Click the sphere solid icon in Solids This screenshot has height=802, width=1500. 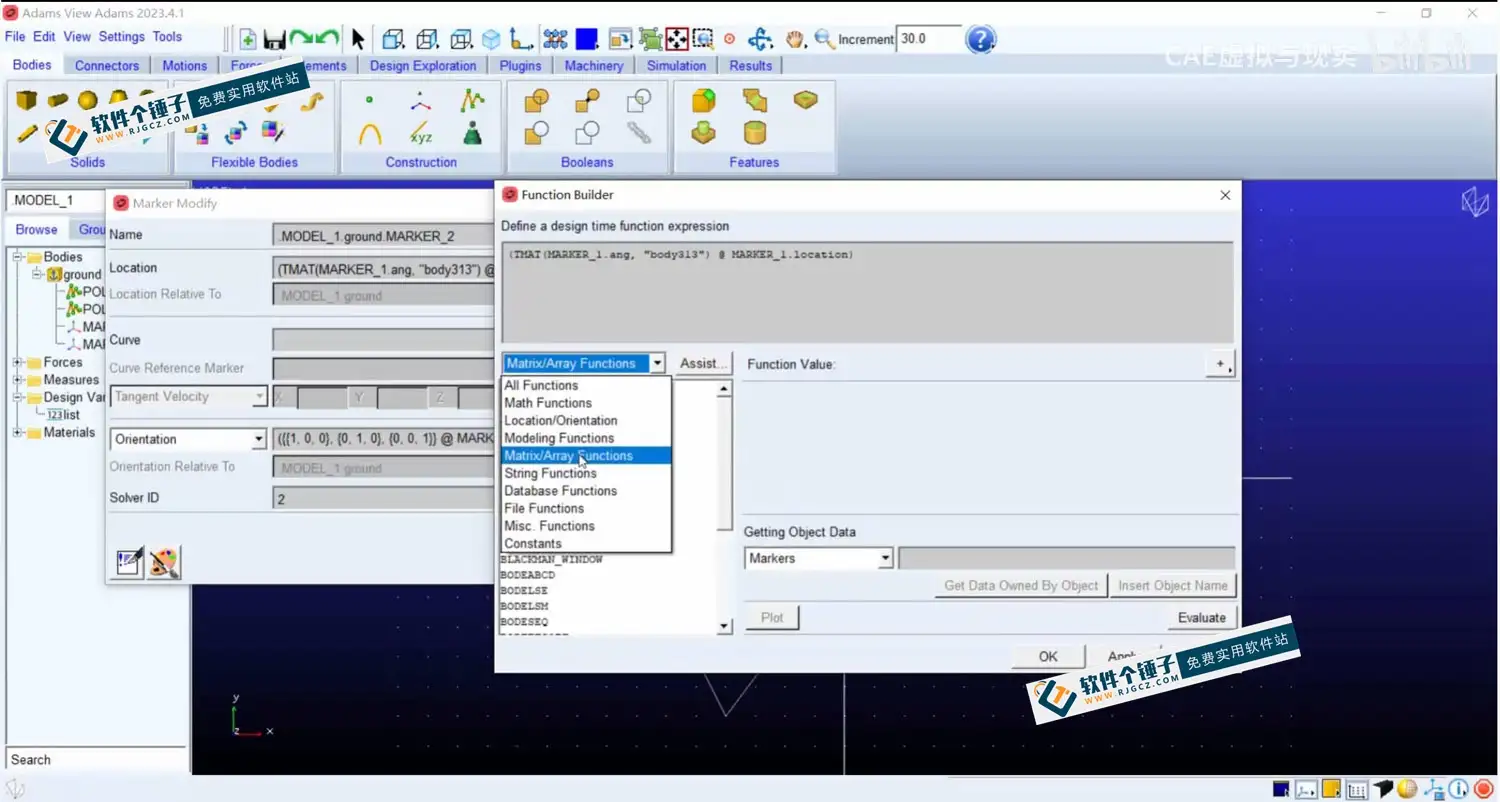(x=87, y=100)
